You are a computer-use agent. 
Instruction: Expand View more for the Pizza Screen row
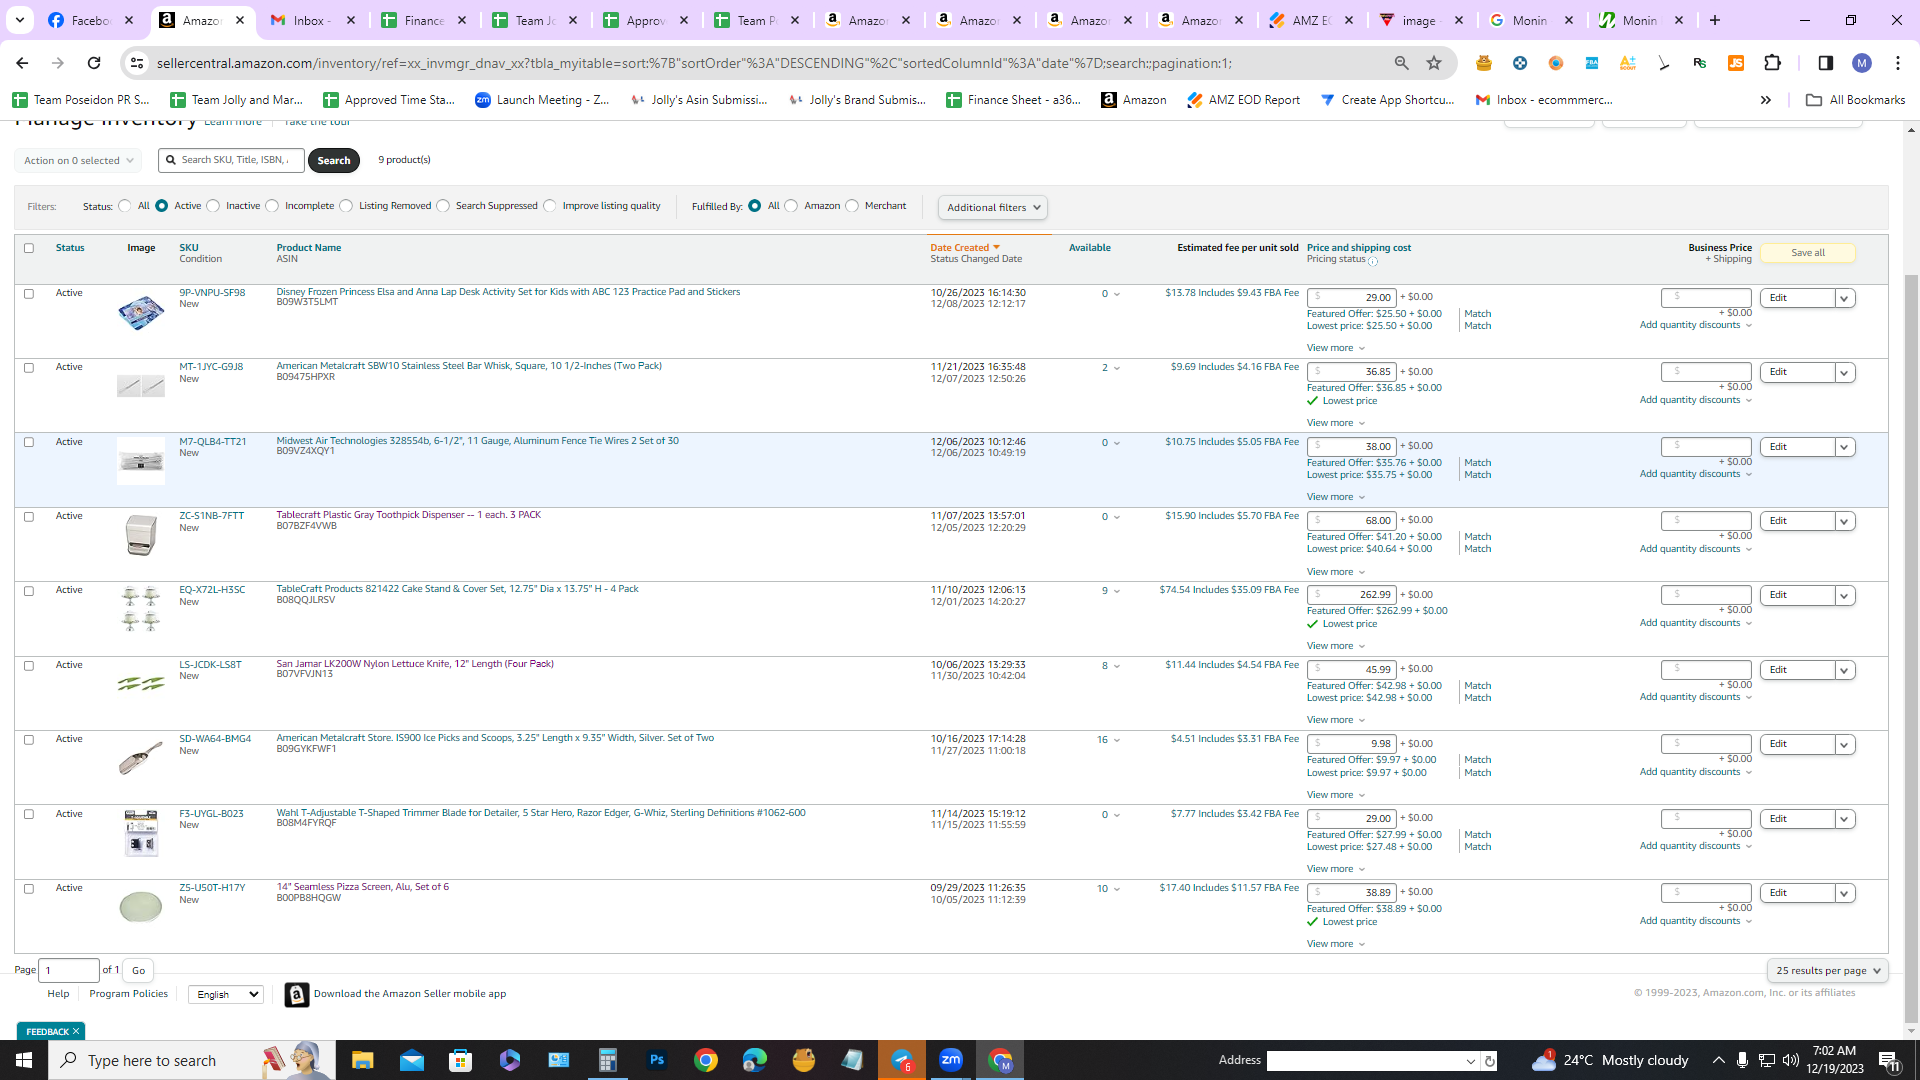[1336, 944]
